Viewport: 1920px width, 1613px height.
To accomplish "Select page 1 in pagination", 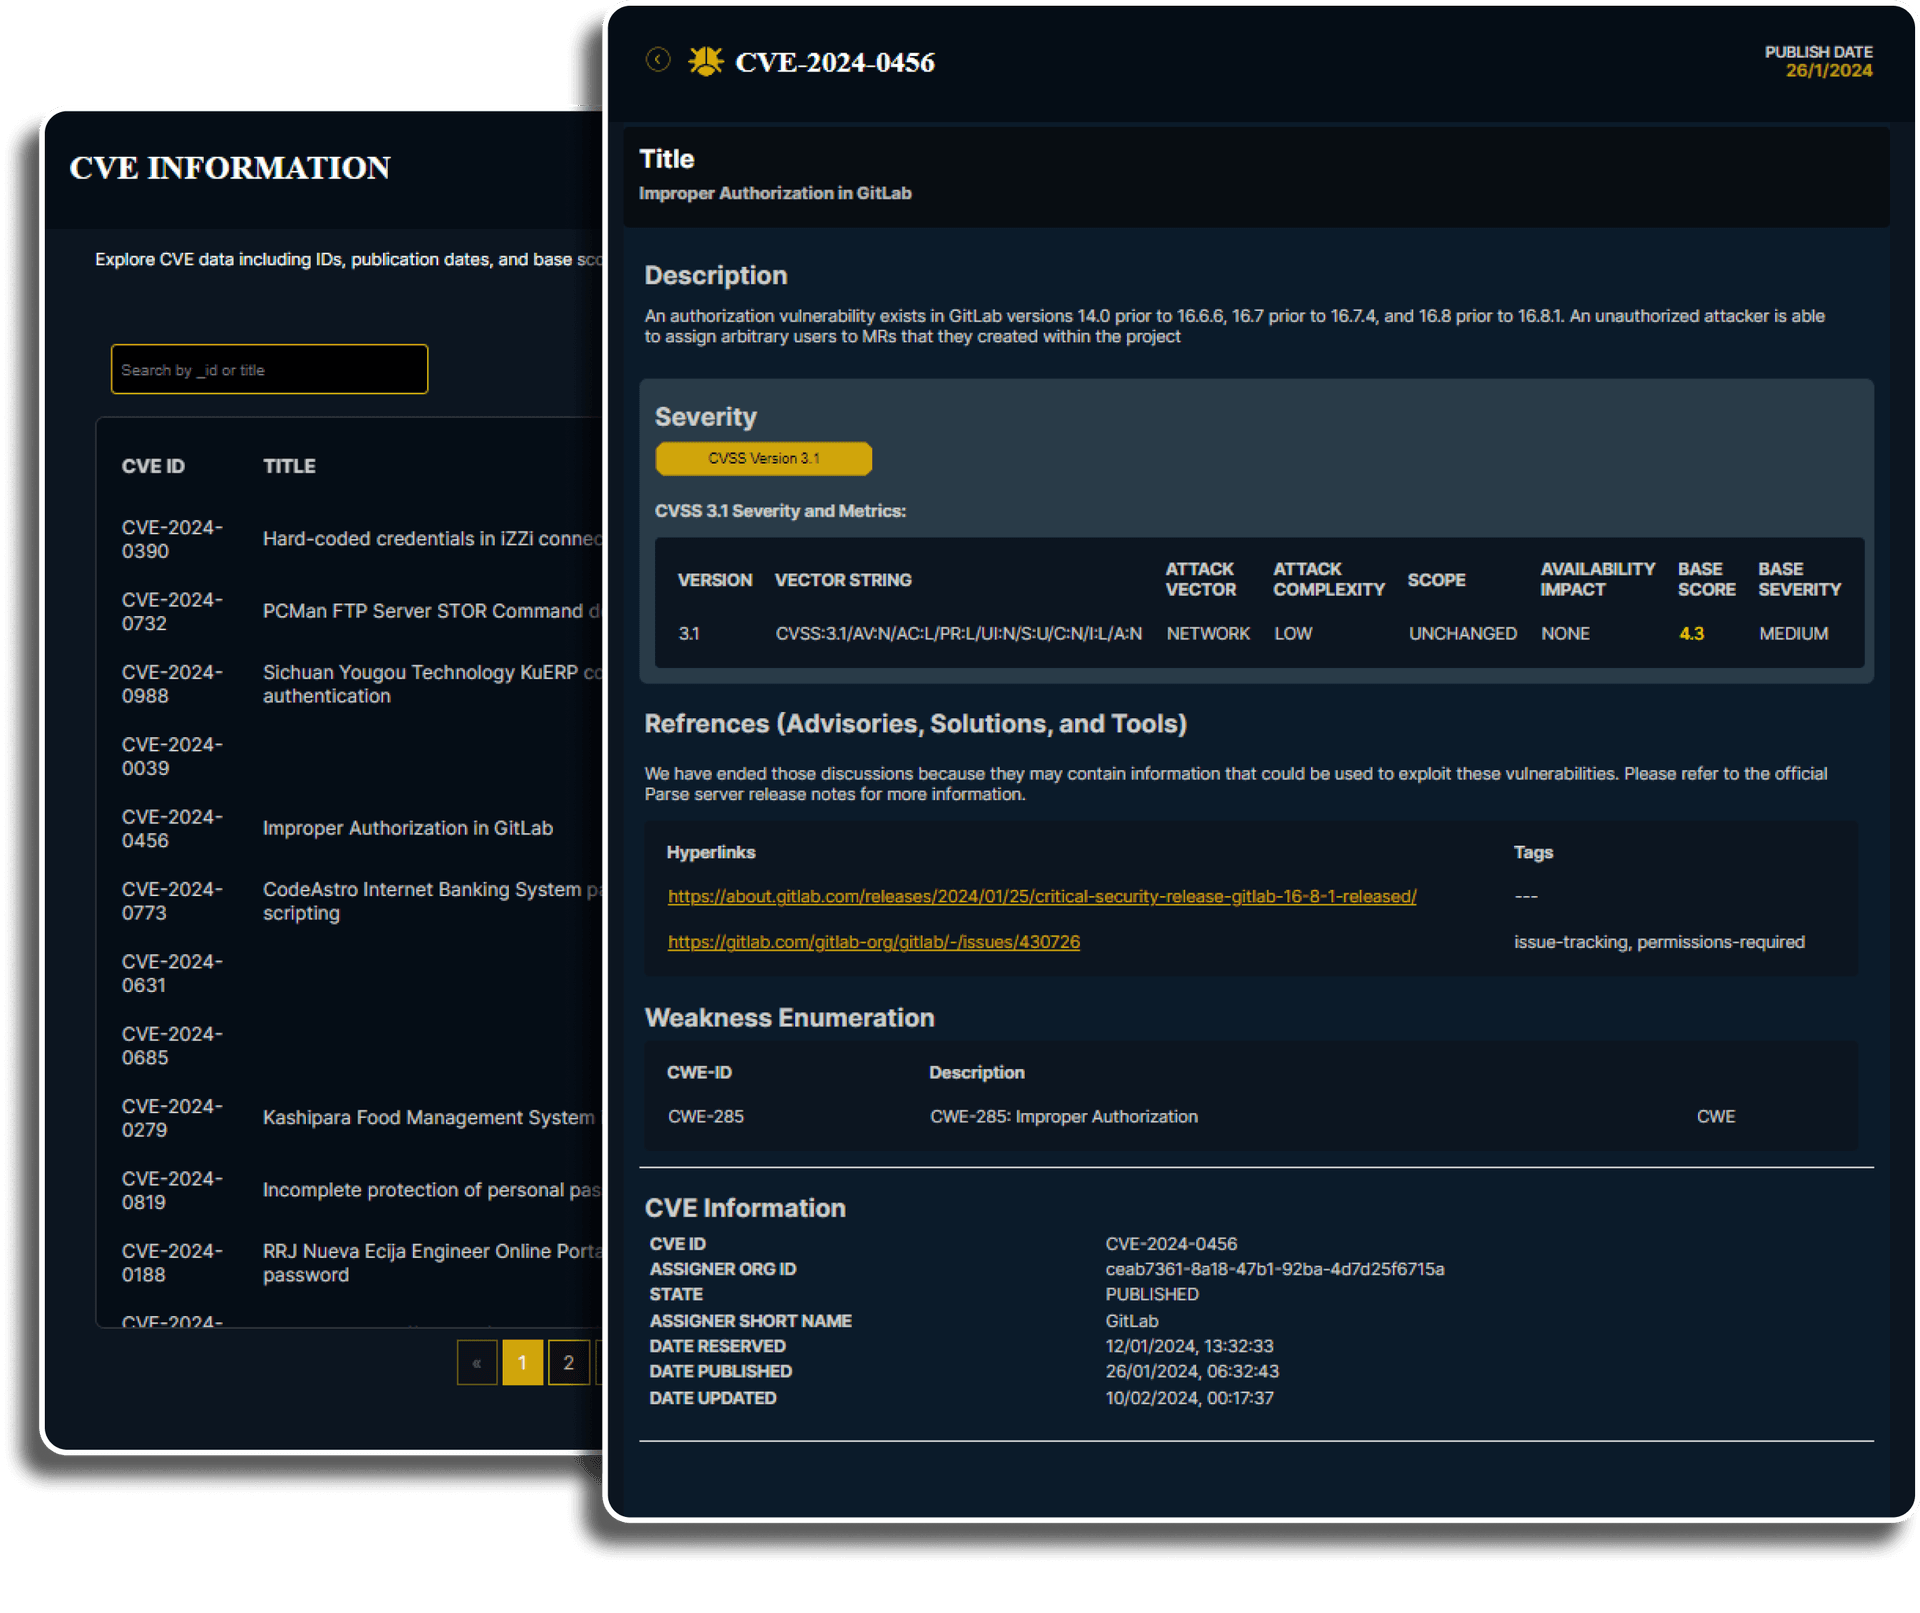I will point(522,1362).
